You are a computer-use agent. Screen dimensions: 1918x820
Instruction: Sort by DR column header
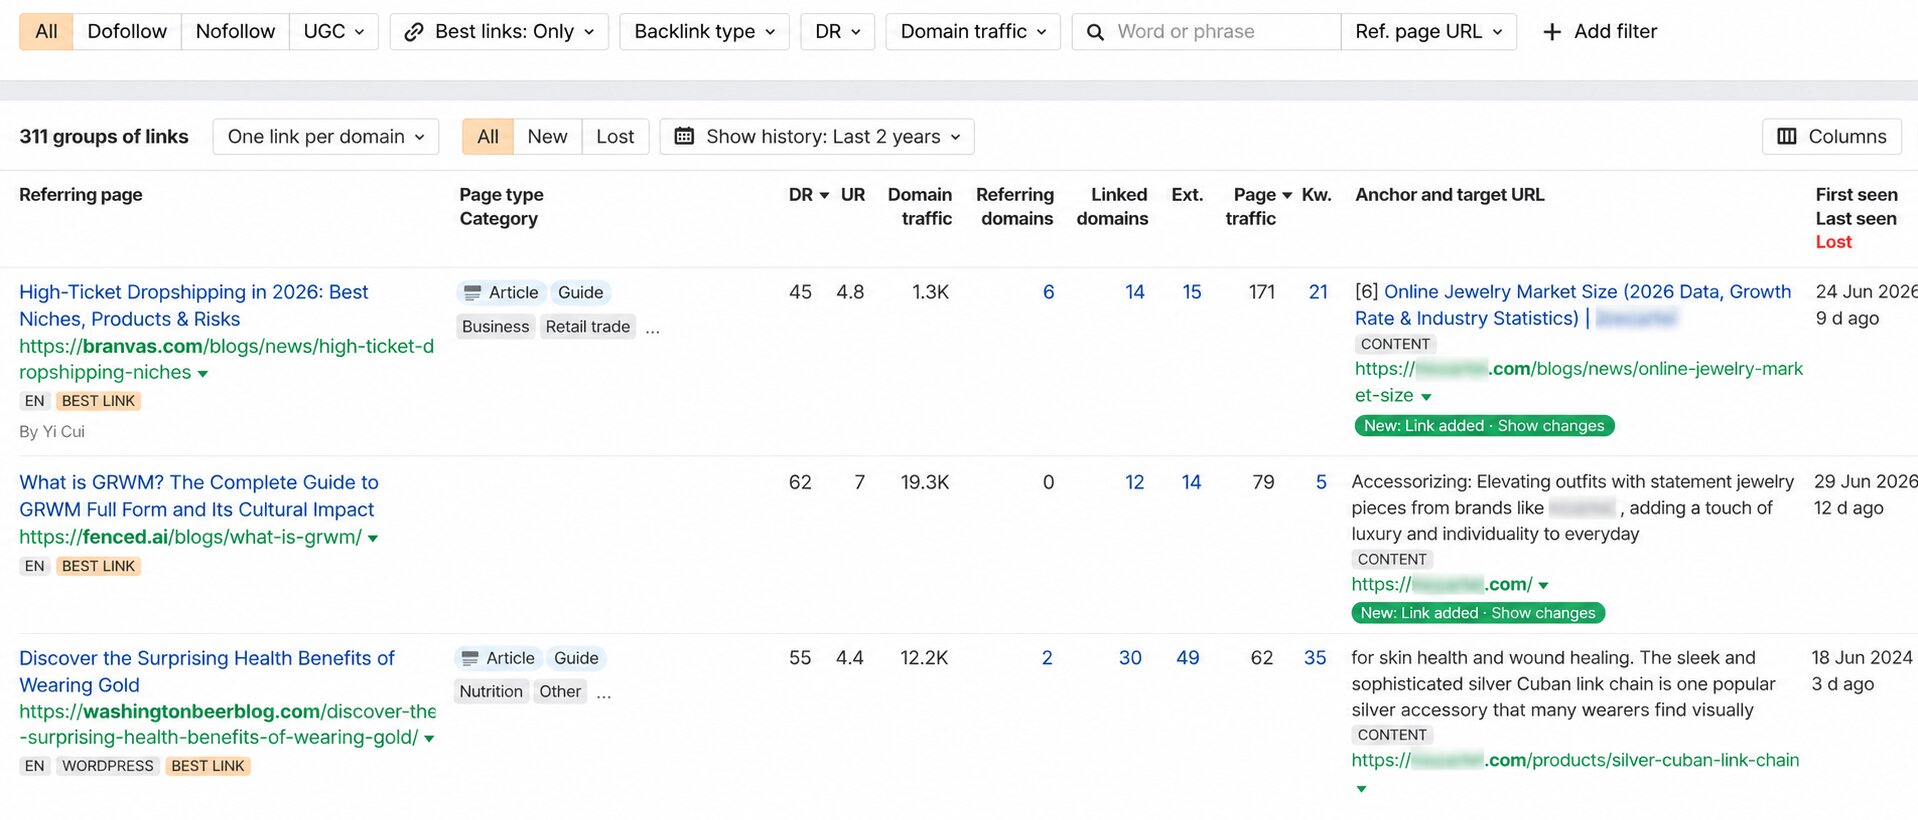pyautogui.click(x=808, y=195)
